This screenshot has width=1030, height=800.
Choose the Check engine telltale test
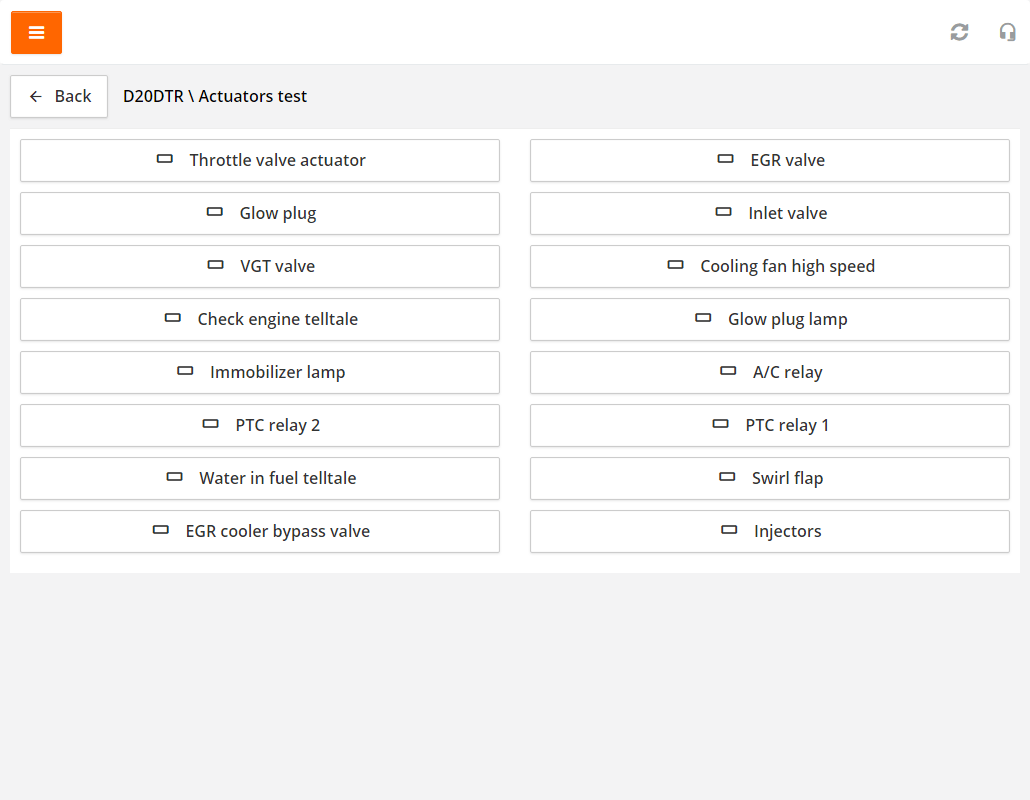click(x=260, y=319)
